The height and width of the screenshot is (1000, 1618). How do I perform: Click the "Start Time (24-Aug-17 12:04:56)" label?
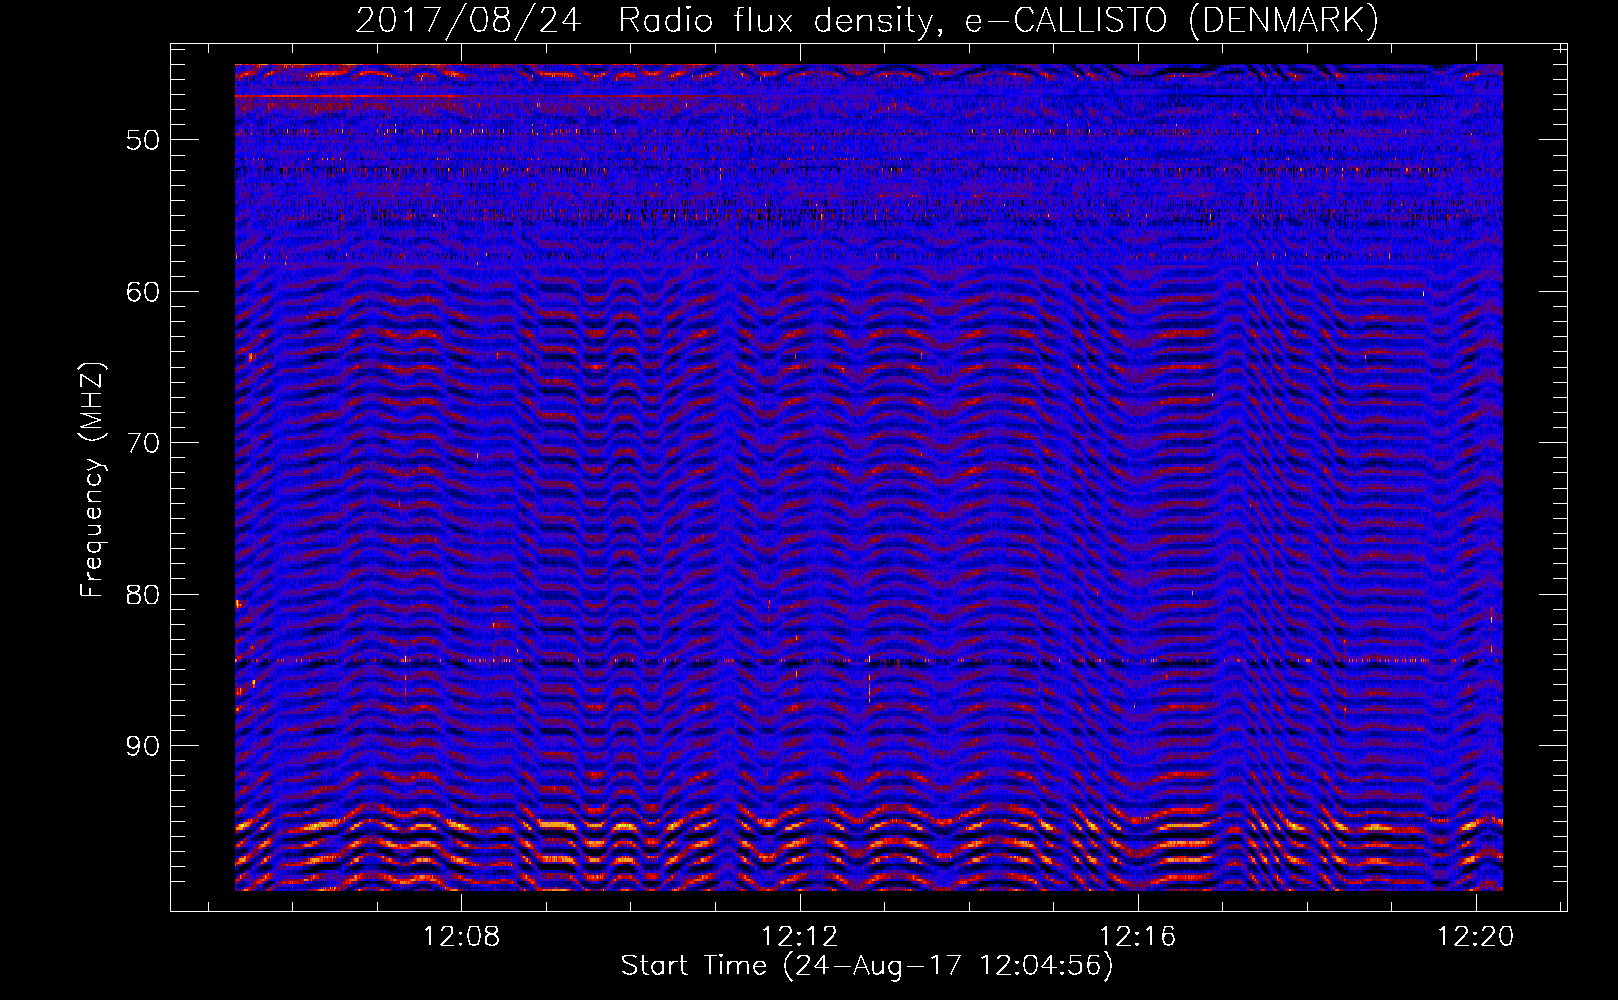click(x=867, y=966)
